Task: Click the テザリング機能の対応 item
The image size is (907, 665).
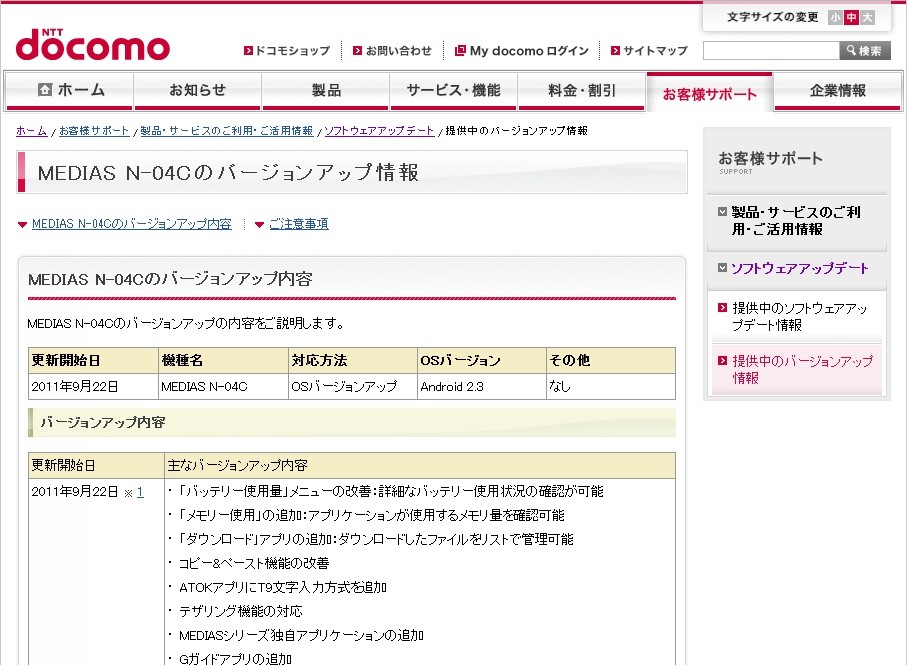Action: tap(241, 611)
